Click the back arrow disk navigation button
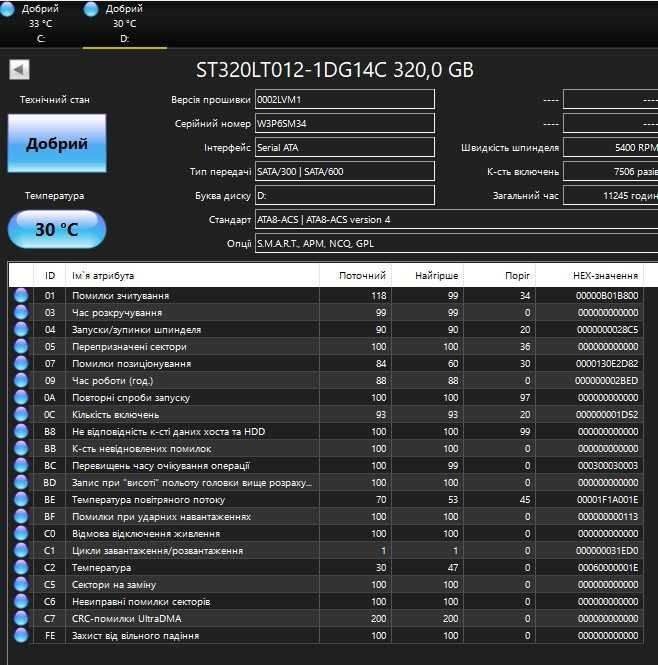 (19, 70)
